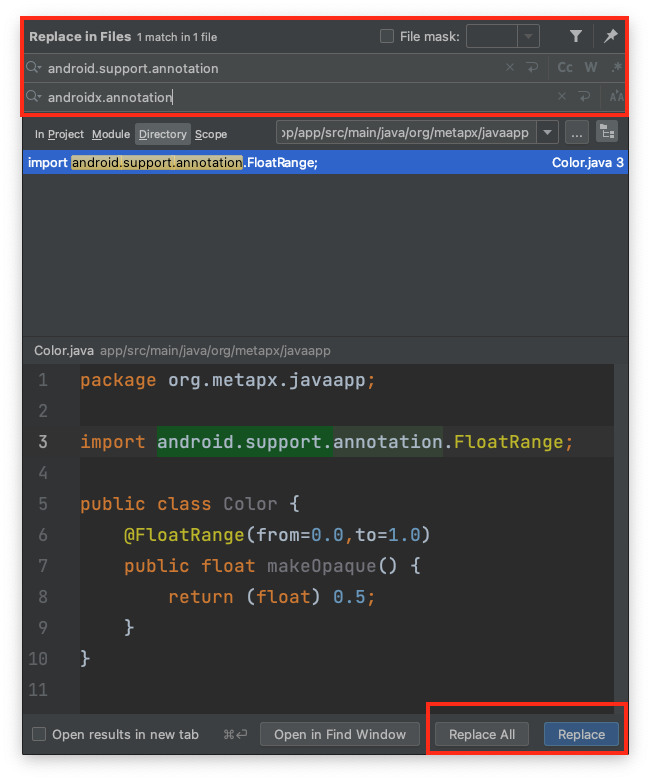The image size is (651, 781).
Task: Toggle Words (W) matching option
Action: 591,67
